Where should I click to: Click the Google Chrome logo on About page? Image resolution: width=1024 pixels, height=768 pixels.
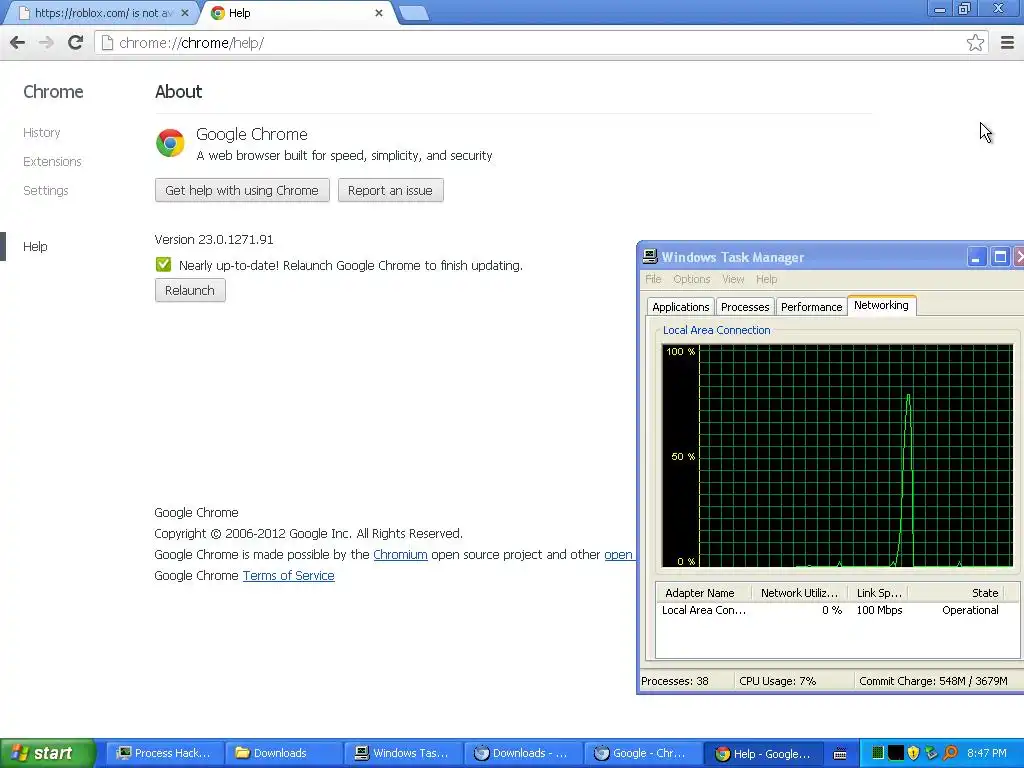(x=170, y=142)
